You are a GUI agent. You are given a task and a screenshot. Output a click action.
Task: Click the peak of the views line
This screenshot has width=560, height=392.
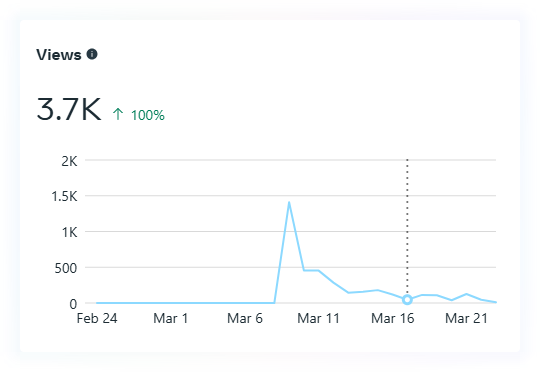click(x=289, y=203)
